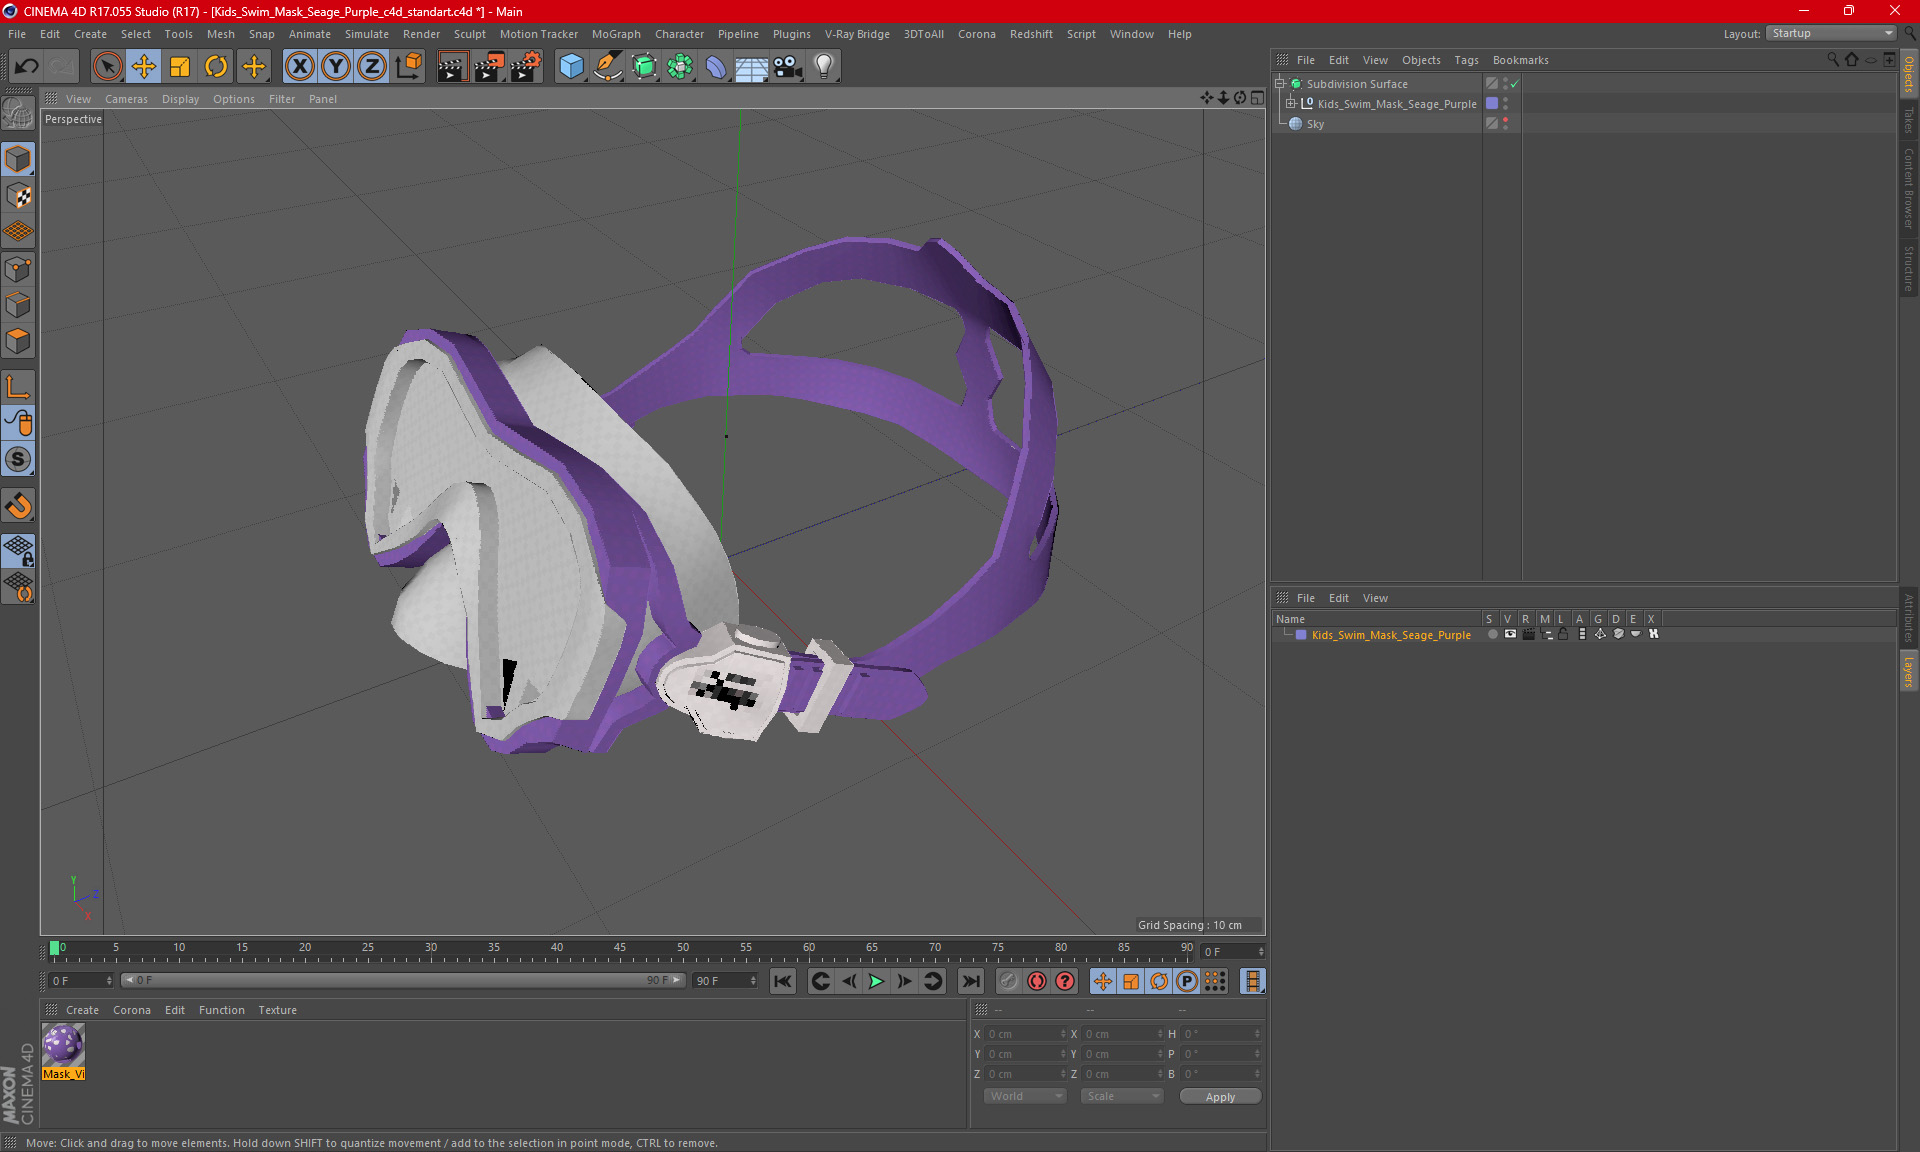Switch to Points mode
The height and width of the screenshot is (1152, 1920).
(18, 269)
